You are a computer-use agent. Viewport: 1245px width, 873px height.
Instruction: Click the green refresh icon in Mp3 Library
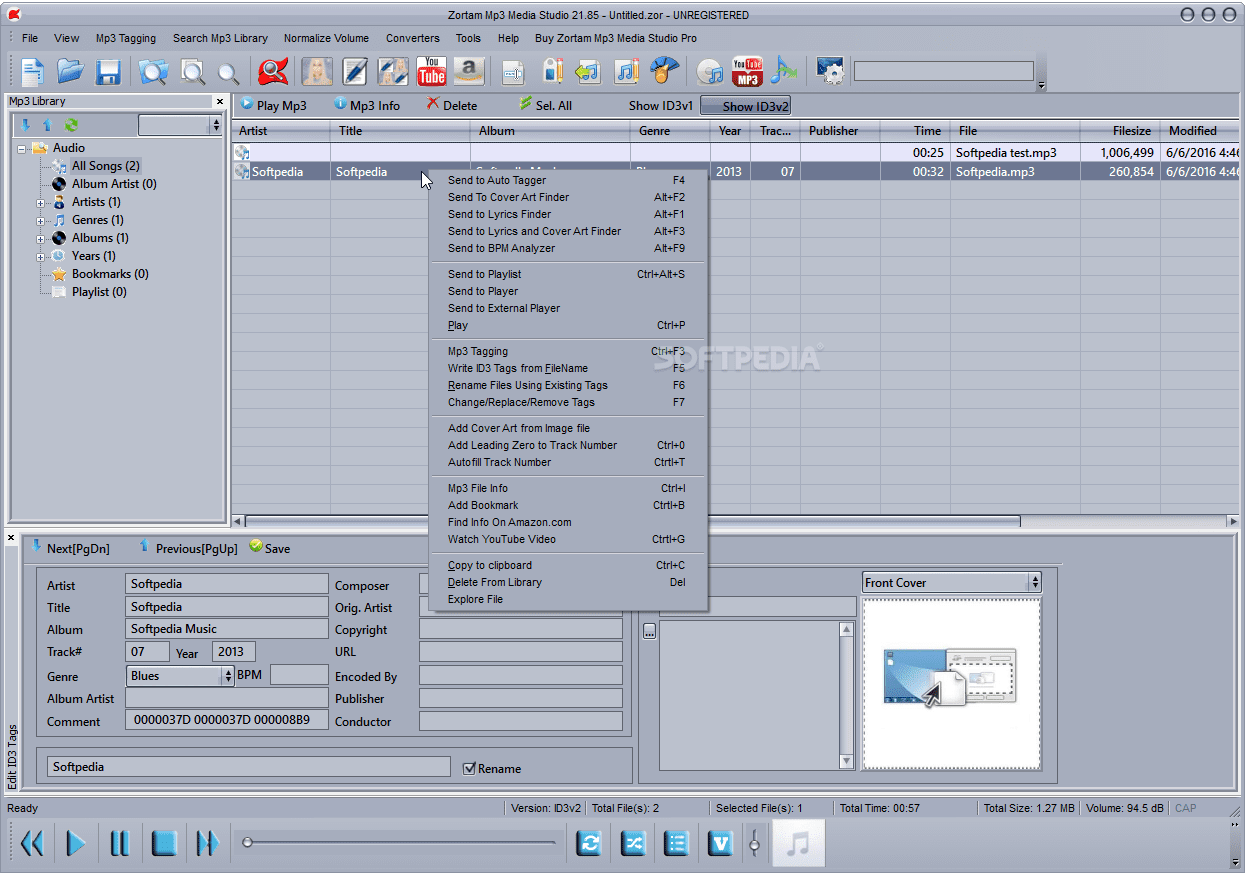point(72,125)
